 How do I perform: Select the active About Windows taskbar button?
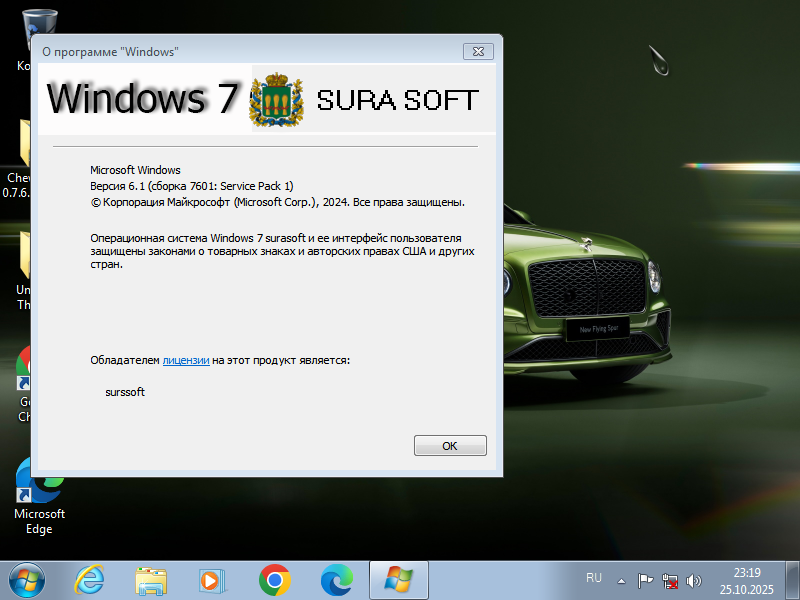(398, 580)
